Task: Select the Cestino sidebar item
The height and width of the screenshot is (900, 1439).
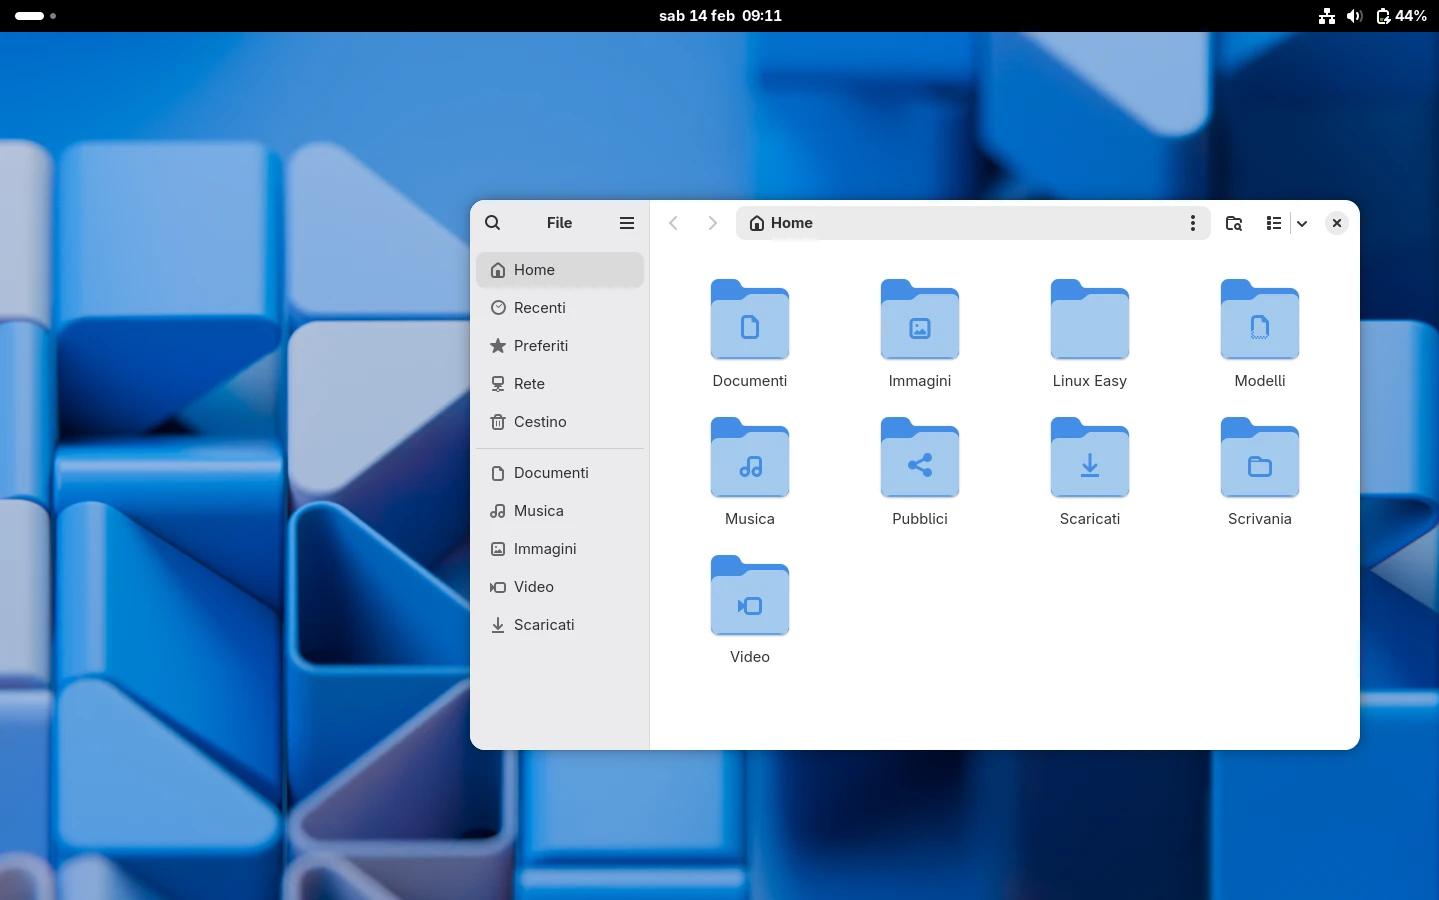Action: [x=540, y=422]
